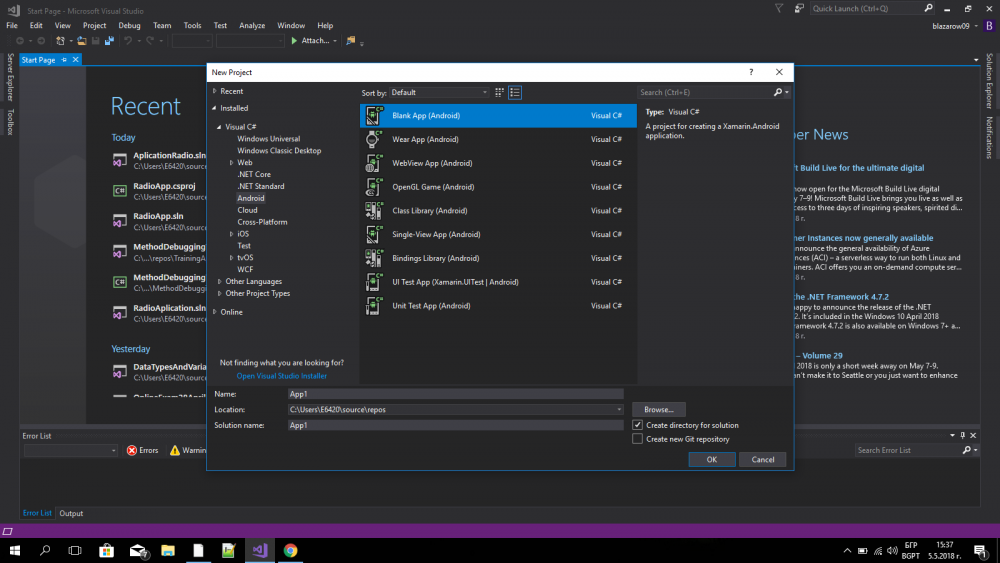The image size is (1000, 563).
Task: Switch templates to small icons view
Action: click(x=499, y=92)
